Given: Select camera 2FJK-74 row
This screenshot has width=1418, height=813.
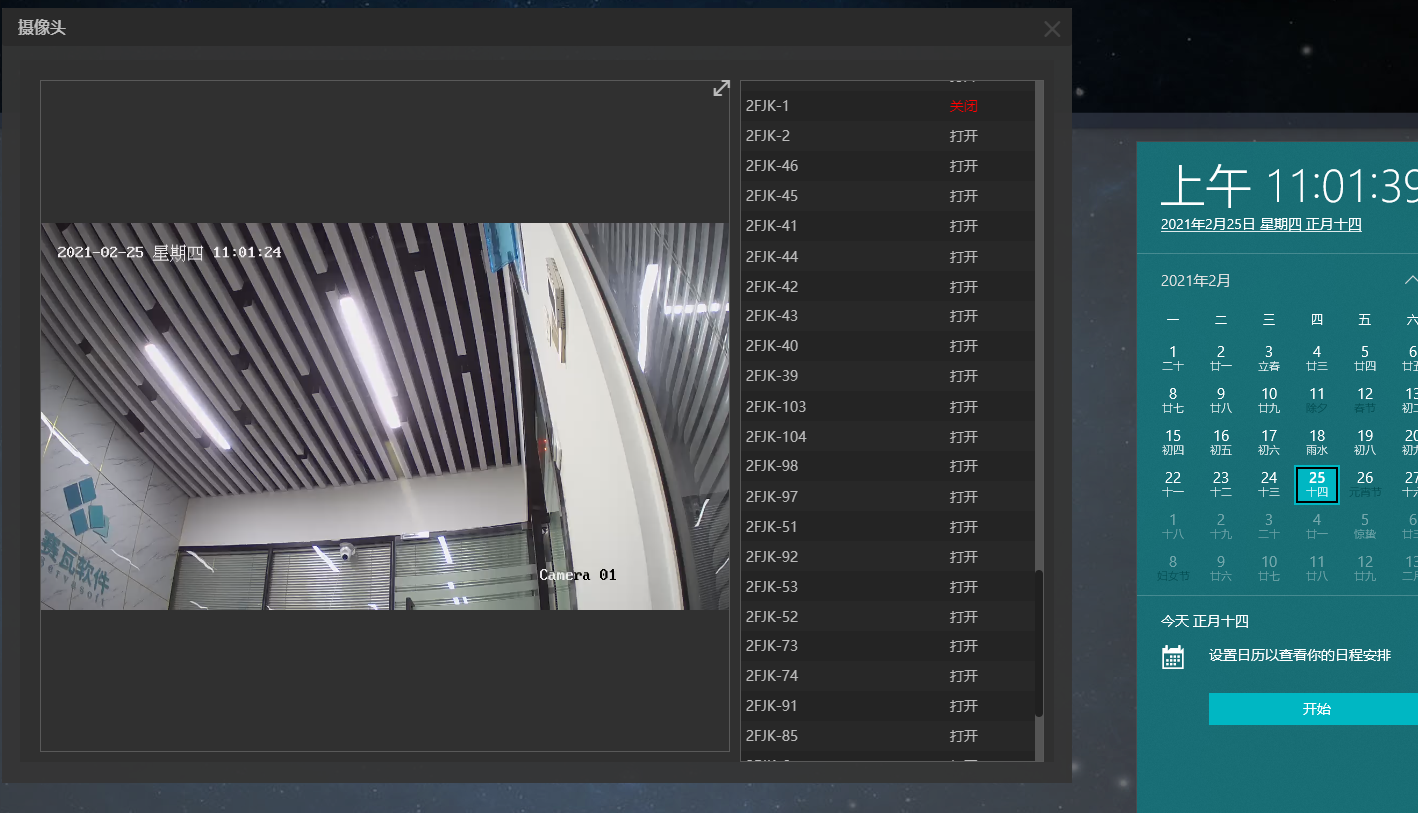Looking at the screenshot, I should tap(887, 676).
